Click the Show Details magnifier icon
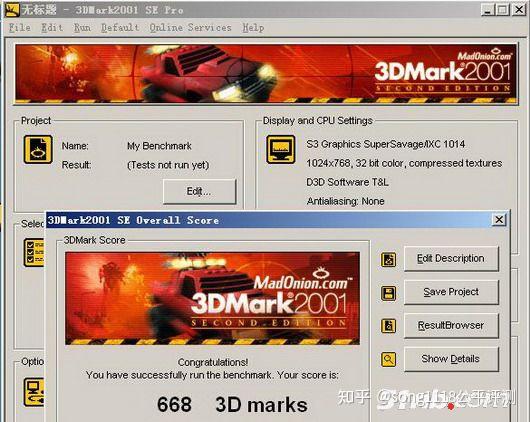Viewport: 530px width, 422px height. 388,359
